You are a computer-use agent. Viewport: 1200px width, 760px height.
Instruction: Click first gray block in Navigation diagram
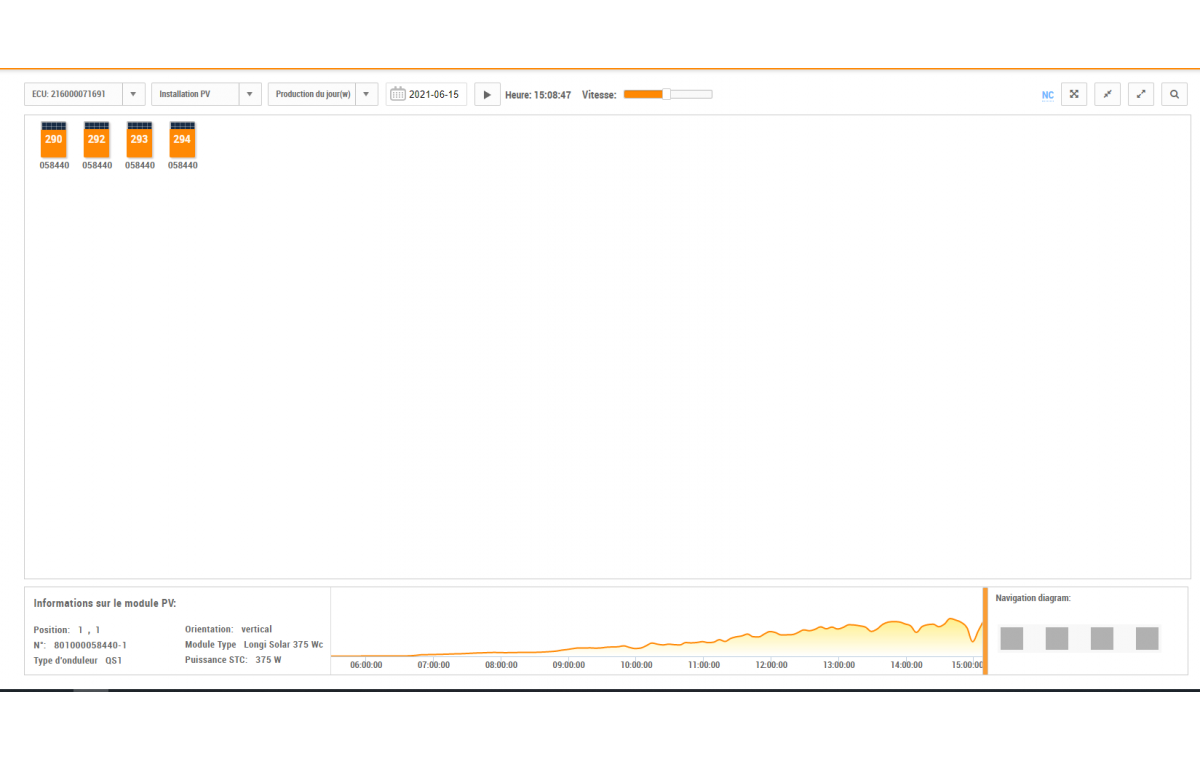(x=1012, y=638)
